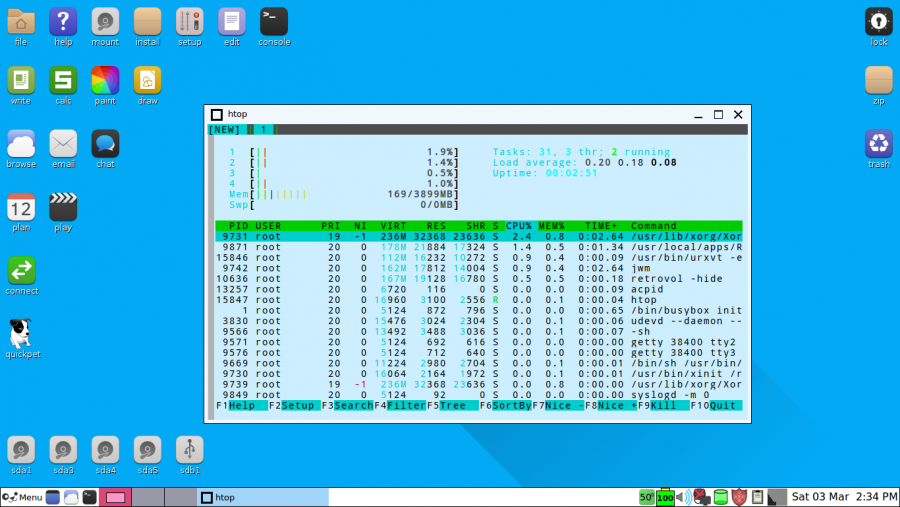This screenshot has height=507, width=900.
Task: Open the calc spreadsheet icon
Action: (x=63, y=80)
